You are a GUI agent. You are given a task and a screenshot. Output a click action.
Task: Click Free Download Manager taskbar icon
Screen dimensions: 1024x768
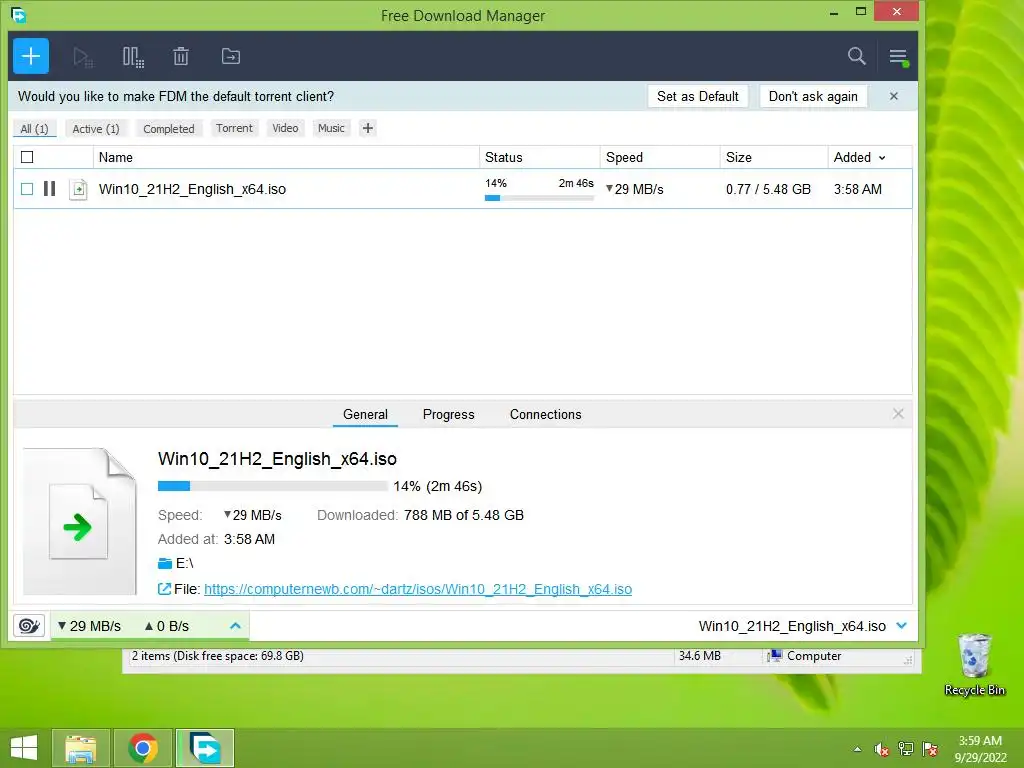click(x=204, y=748)
